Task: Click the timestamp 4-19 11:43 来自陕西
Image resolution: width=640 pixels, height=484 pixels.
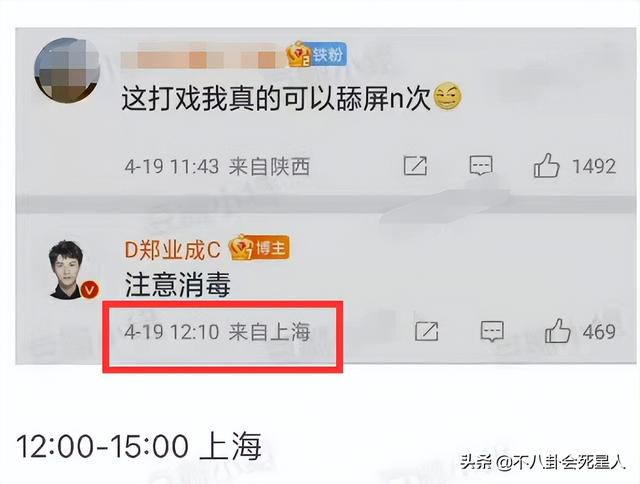Action: (x=218, y=167)
